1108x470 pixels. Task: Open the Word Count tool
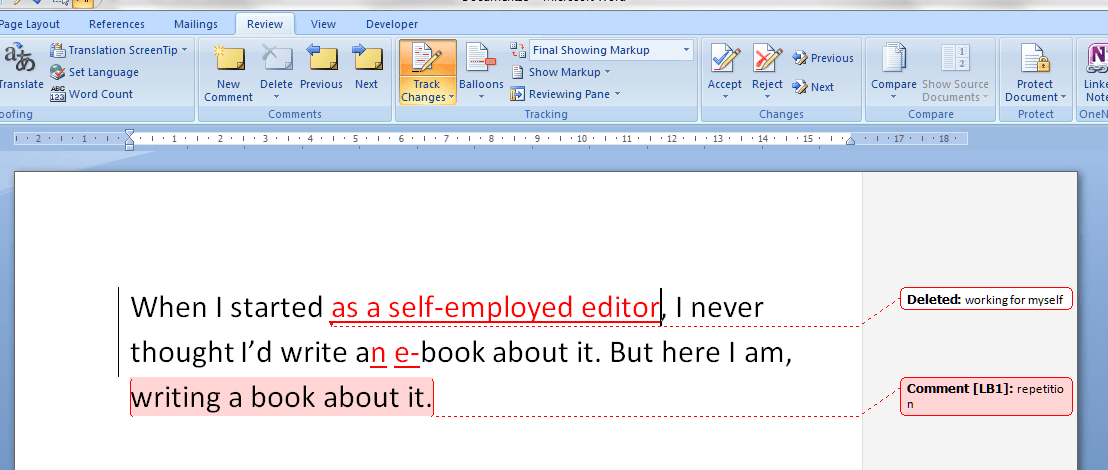tap(92, 94)
